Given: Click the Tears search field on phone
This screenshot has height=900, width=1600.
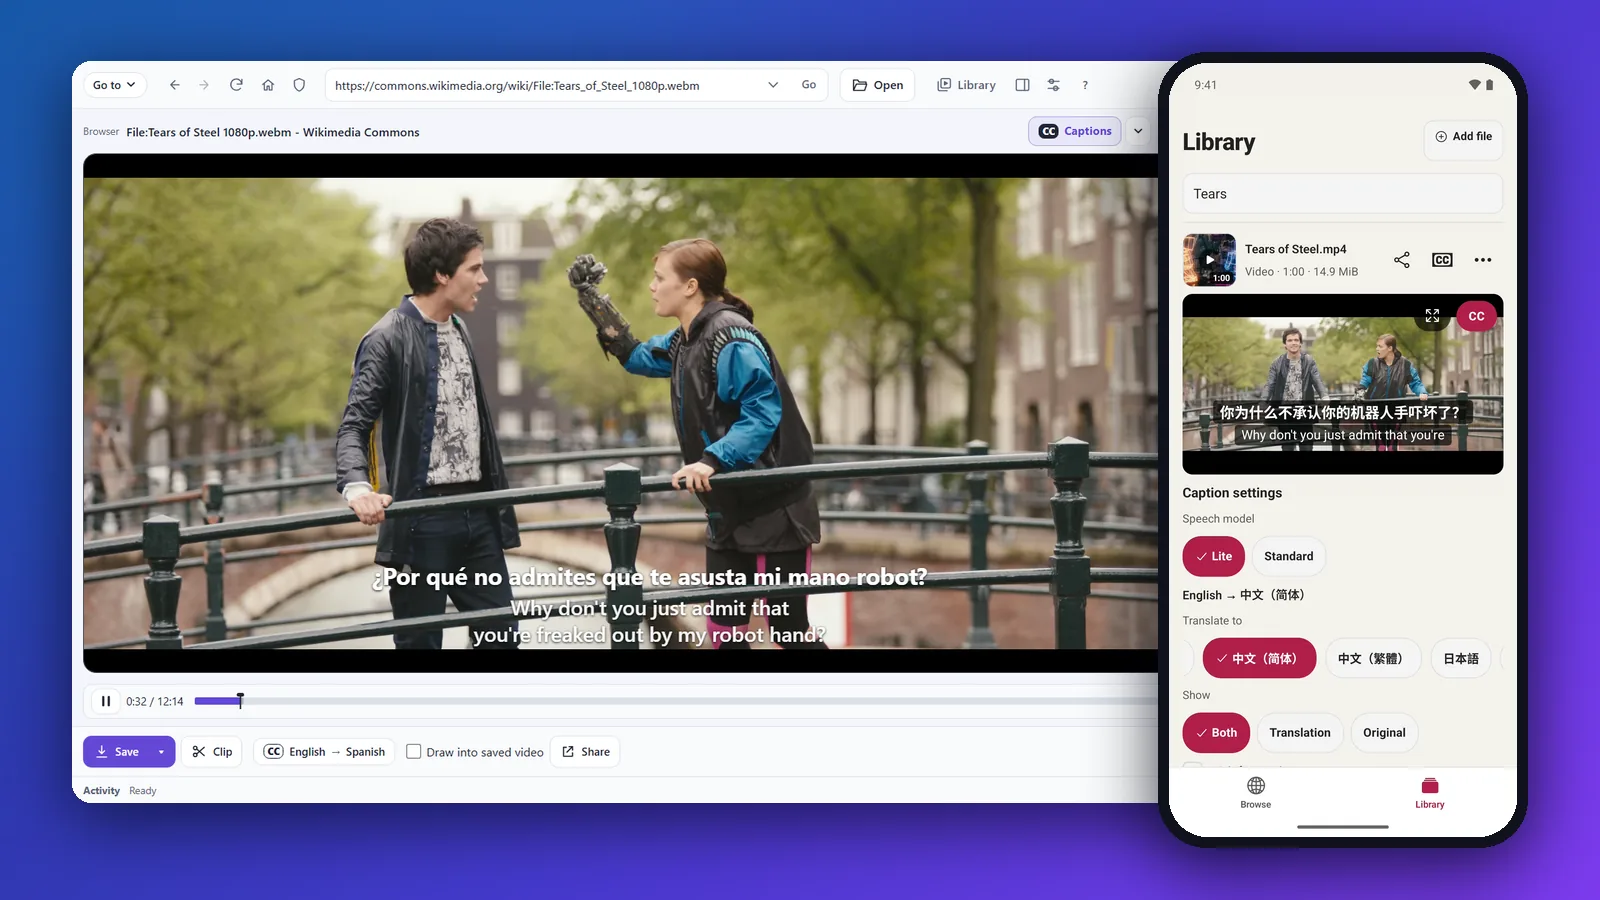Looking at the screenshot, I should click(1342, 194).
